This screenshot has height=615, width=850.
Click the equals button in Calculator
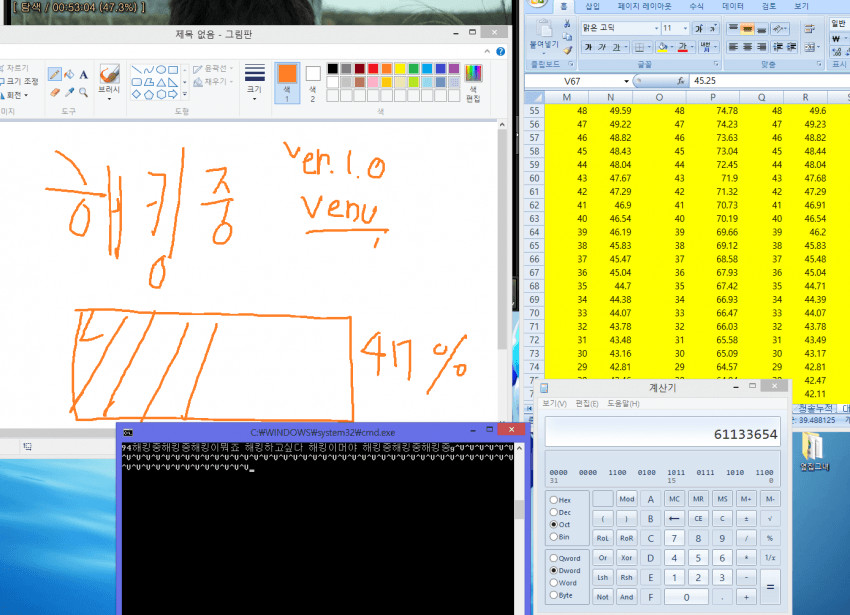[x=770, y=587]
